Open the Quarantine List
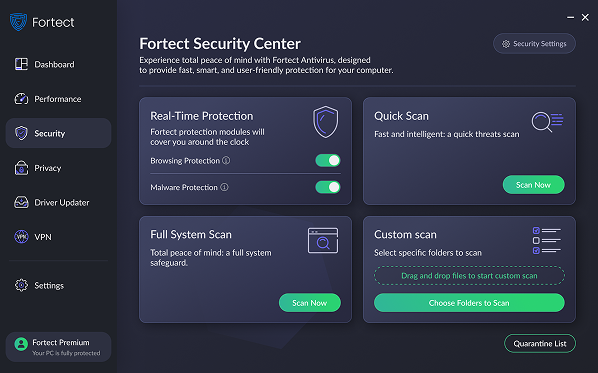Image resolution: width=598 pixels, height=373 pixels. (x=540, y=344)
